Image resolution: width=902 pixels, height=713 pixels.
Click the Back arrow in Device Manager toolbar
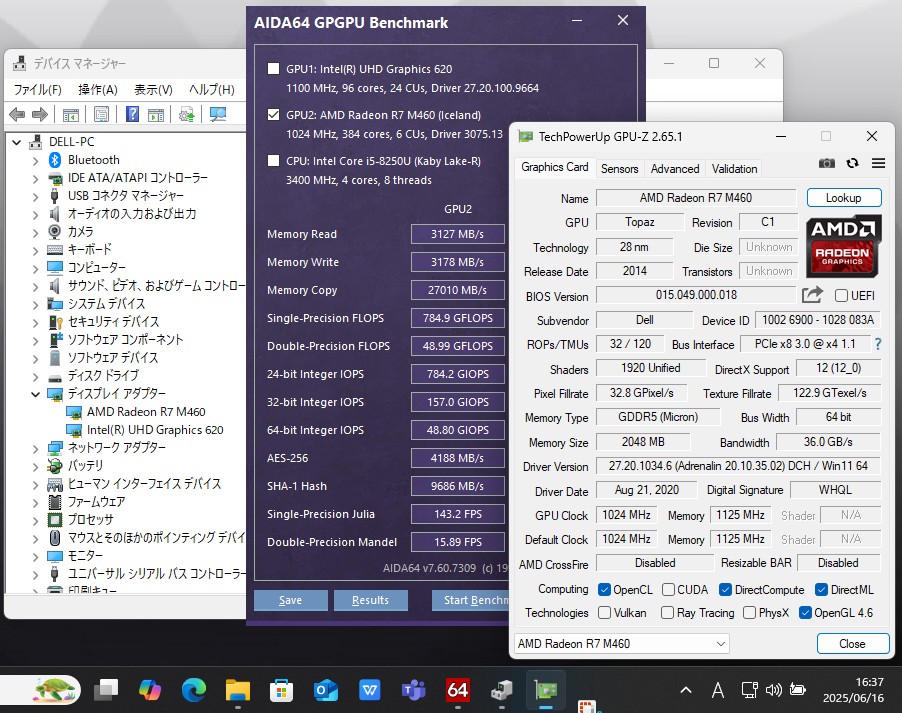[17, 115]
